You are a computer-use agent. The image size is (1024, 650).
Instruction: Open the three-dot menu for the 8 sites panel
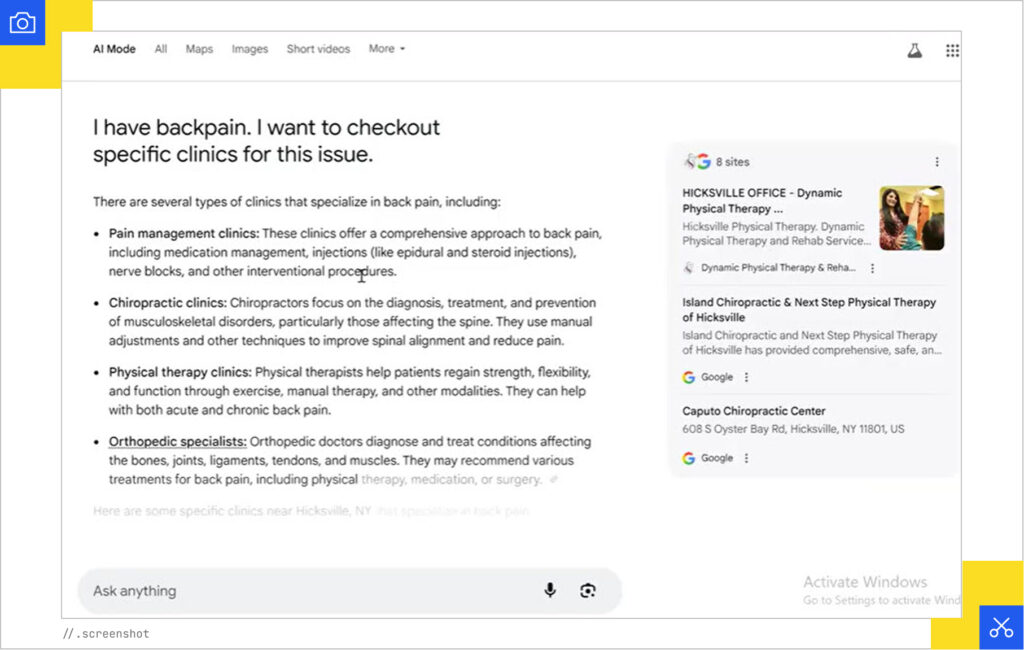937,162
